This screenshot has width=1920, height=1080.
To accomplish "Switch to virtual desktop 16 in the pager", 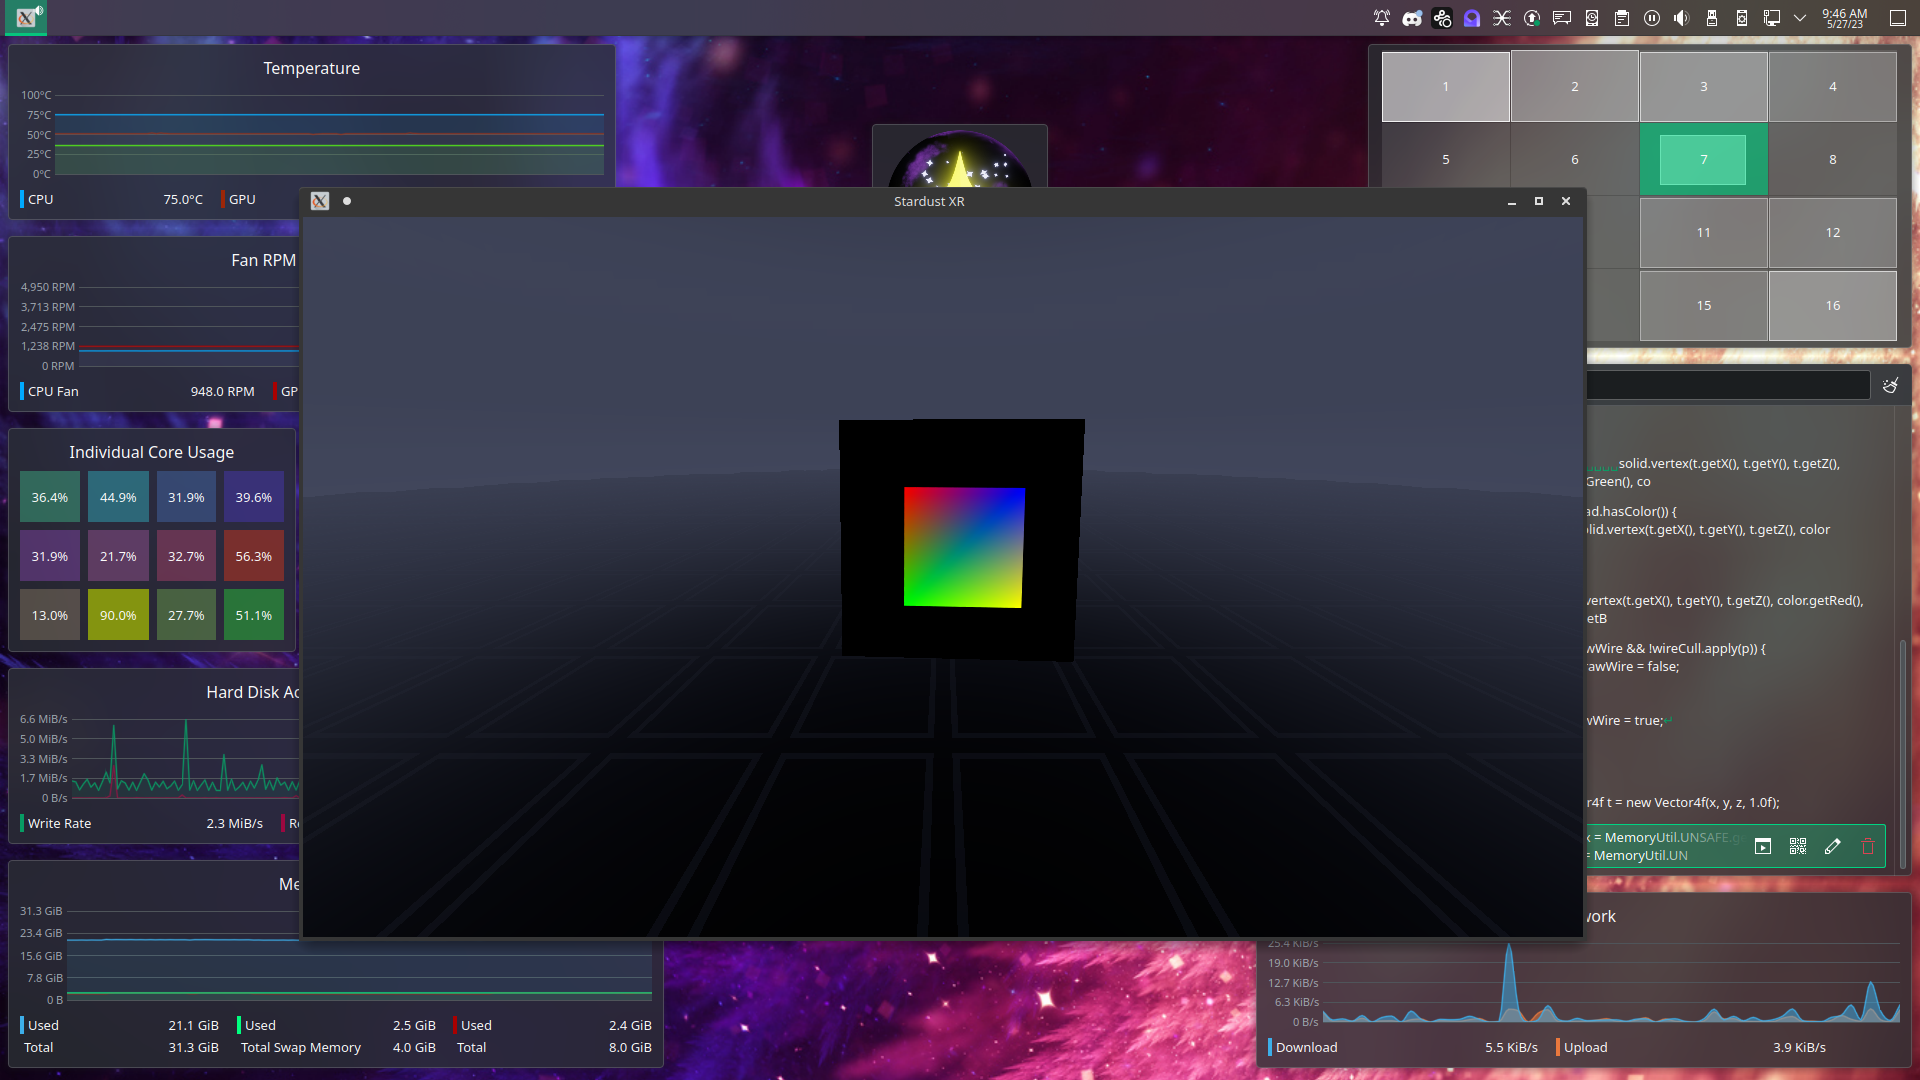I will (x=1832, y=305).
